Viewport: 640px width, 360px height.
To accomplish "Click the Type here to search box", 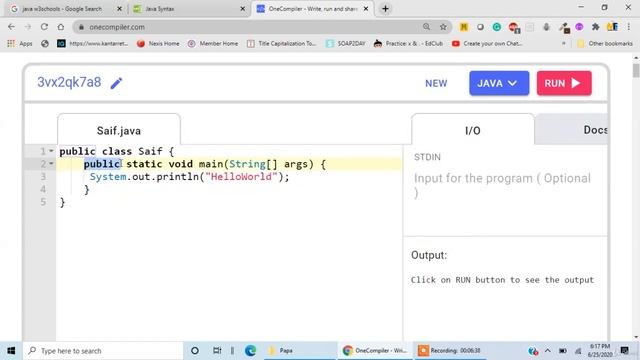I will (102, 351).
